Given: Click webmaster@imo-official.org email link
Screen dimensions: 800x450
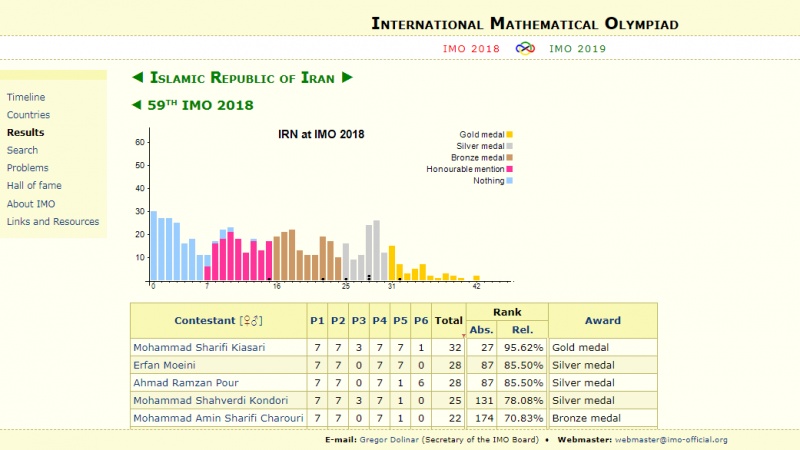Looking at the screenshot, I should [x=671, y=440].
